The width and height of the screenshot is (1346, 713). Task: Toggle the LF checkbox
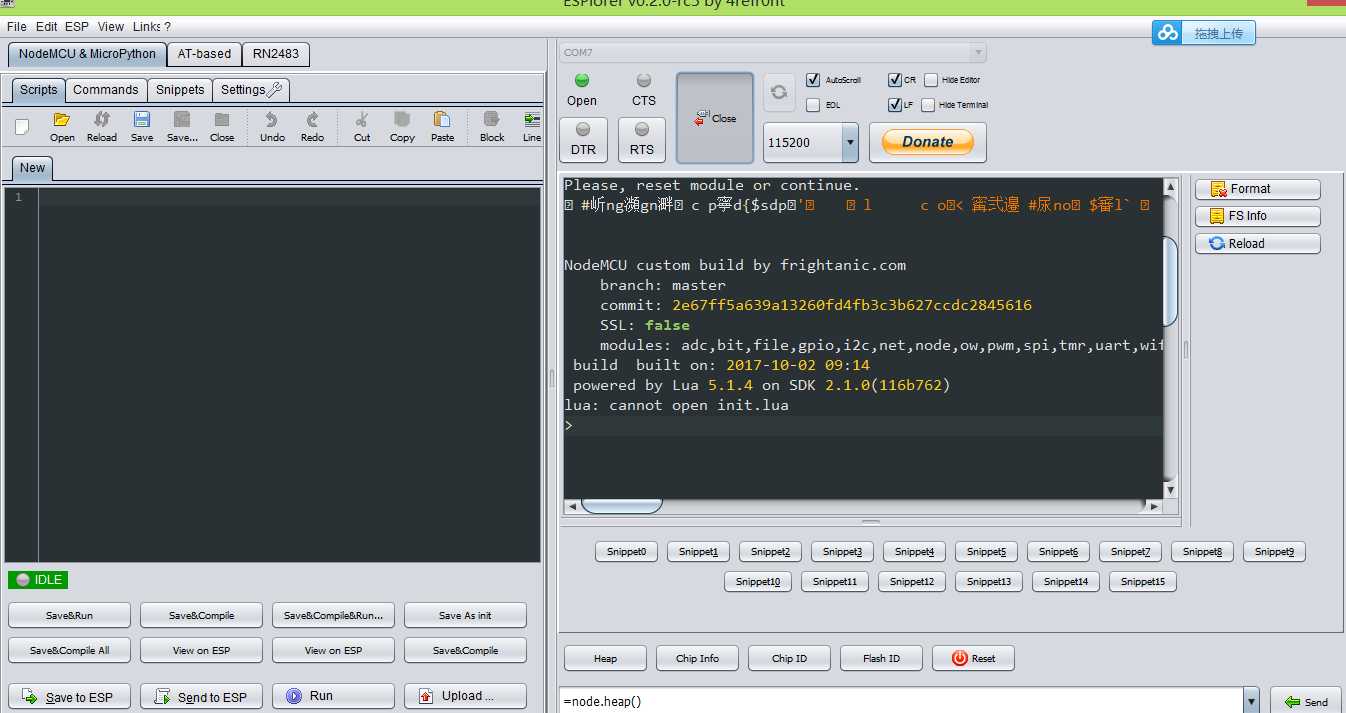click(894, 104)
